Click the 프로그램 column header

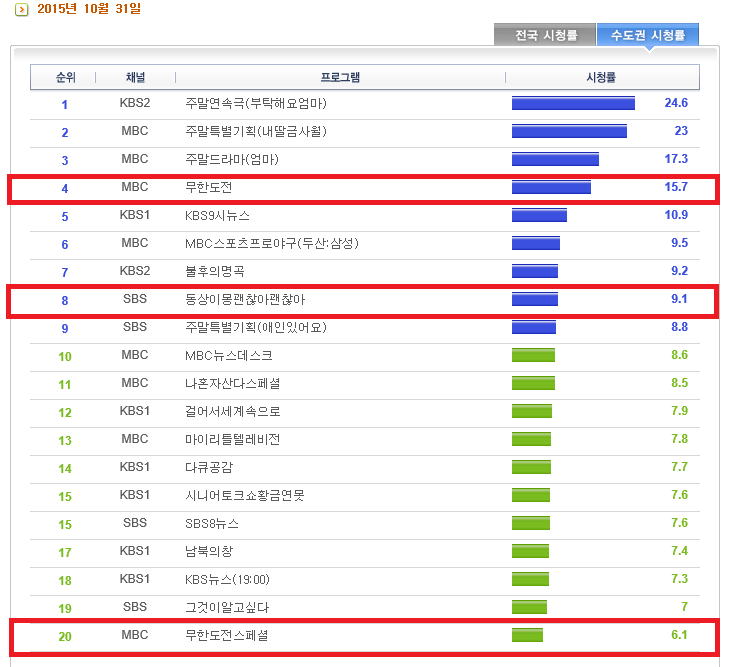340,77
